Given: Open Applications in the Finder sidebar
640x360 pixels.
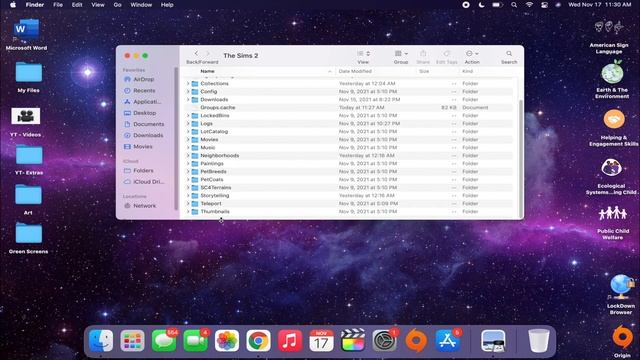Looking at the screenshot, I should point(142,102).
